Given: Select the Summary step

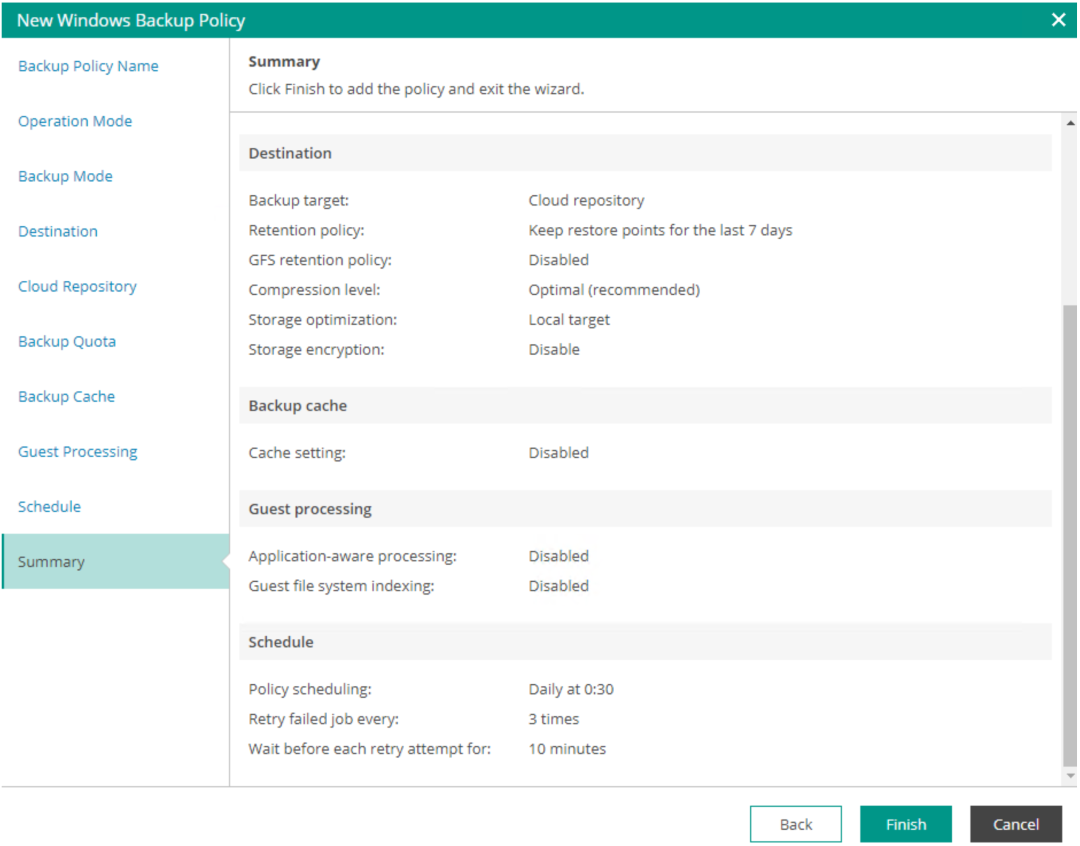Looking at the screenshot, I should click(x=115, y=561).
